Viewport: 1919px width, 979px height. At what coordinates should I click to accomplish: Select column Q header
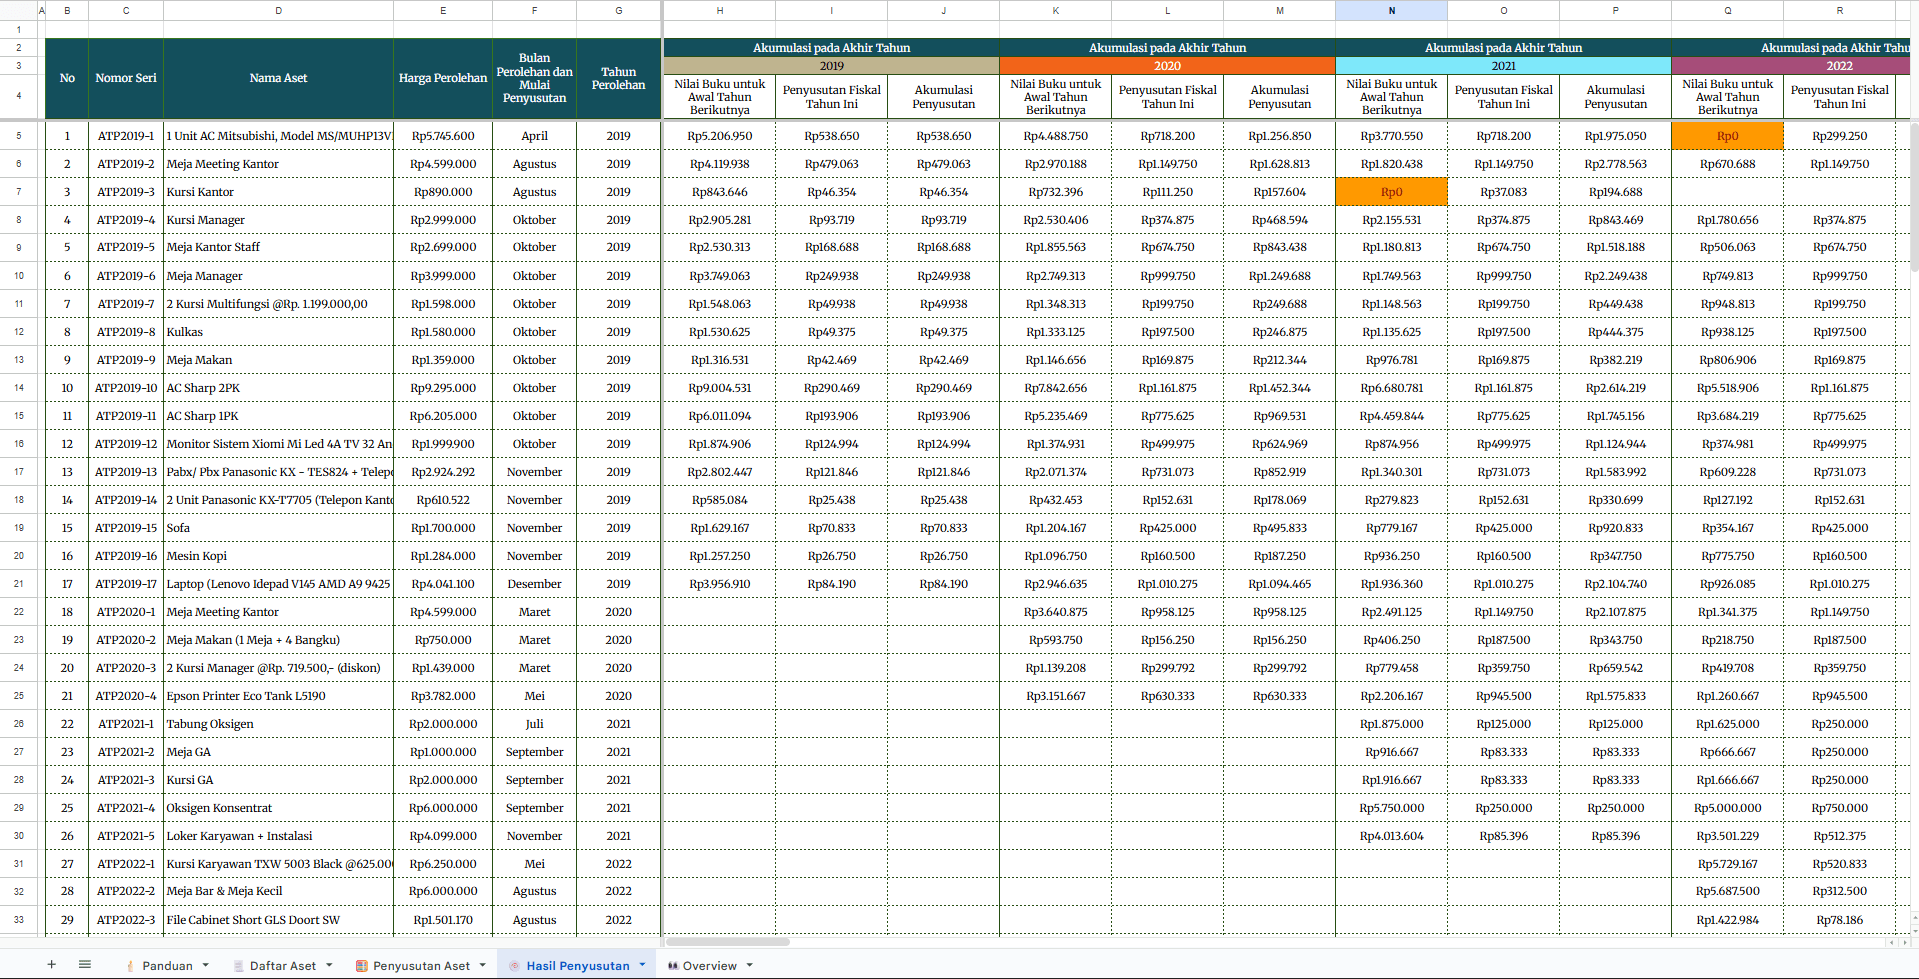pos(1727,10)
